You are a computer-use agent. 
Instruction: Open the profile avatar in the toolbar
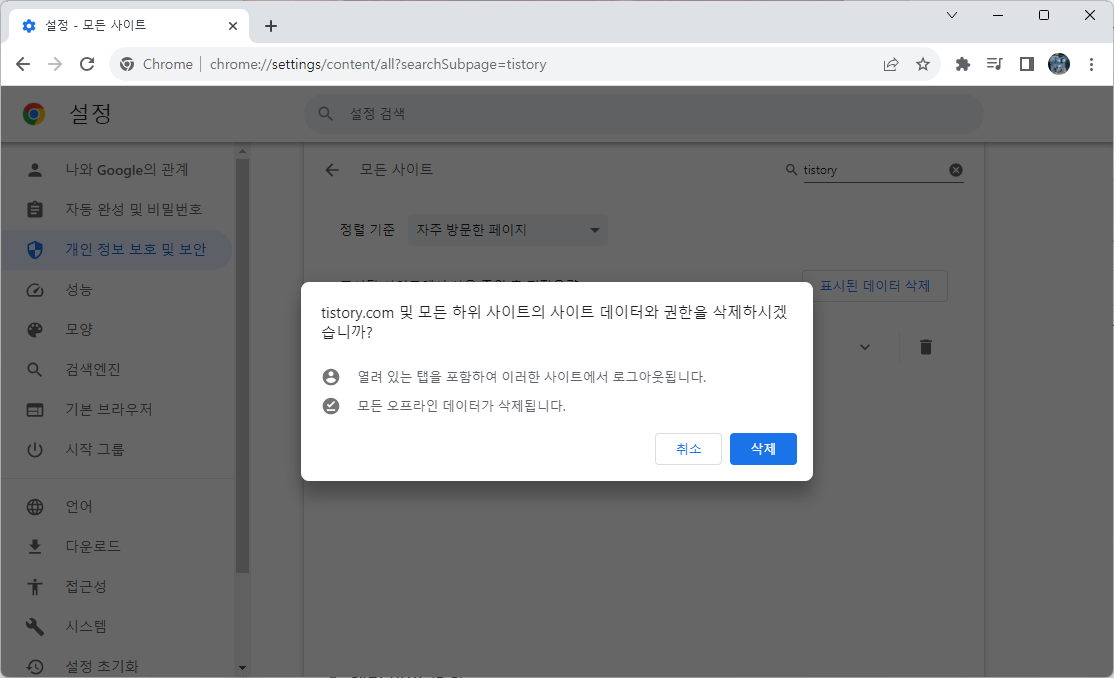click(1059, 64)
